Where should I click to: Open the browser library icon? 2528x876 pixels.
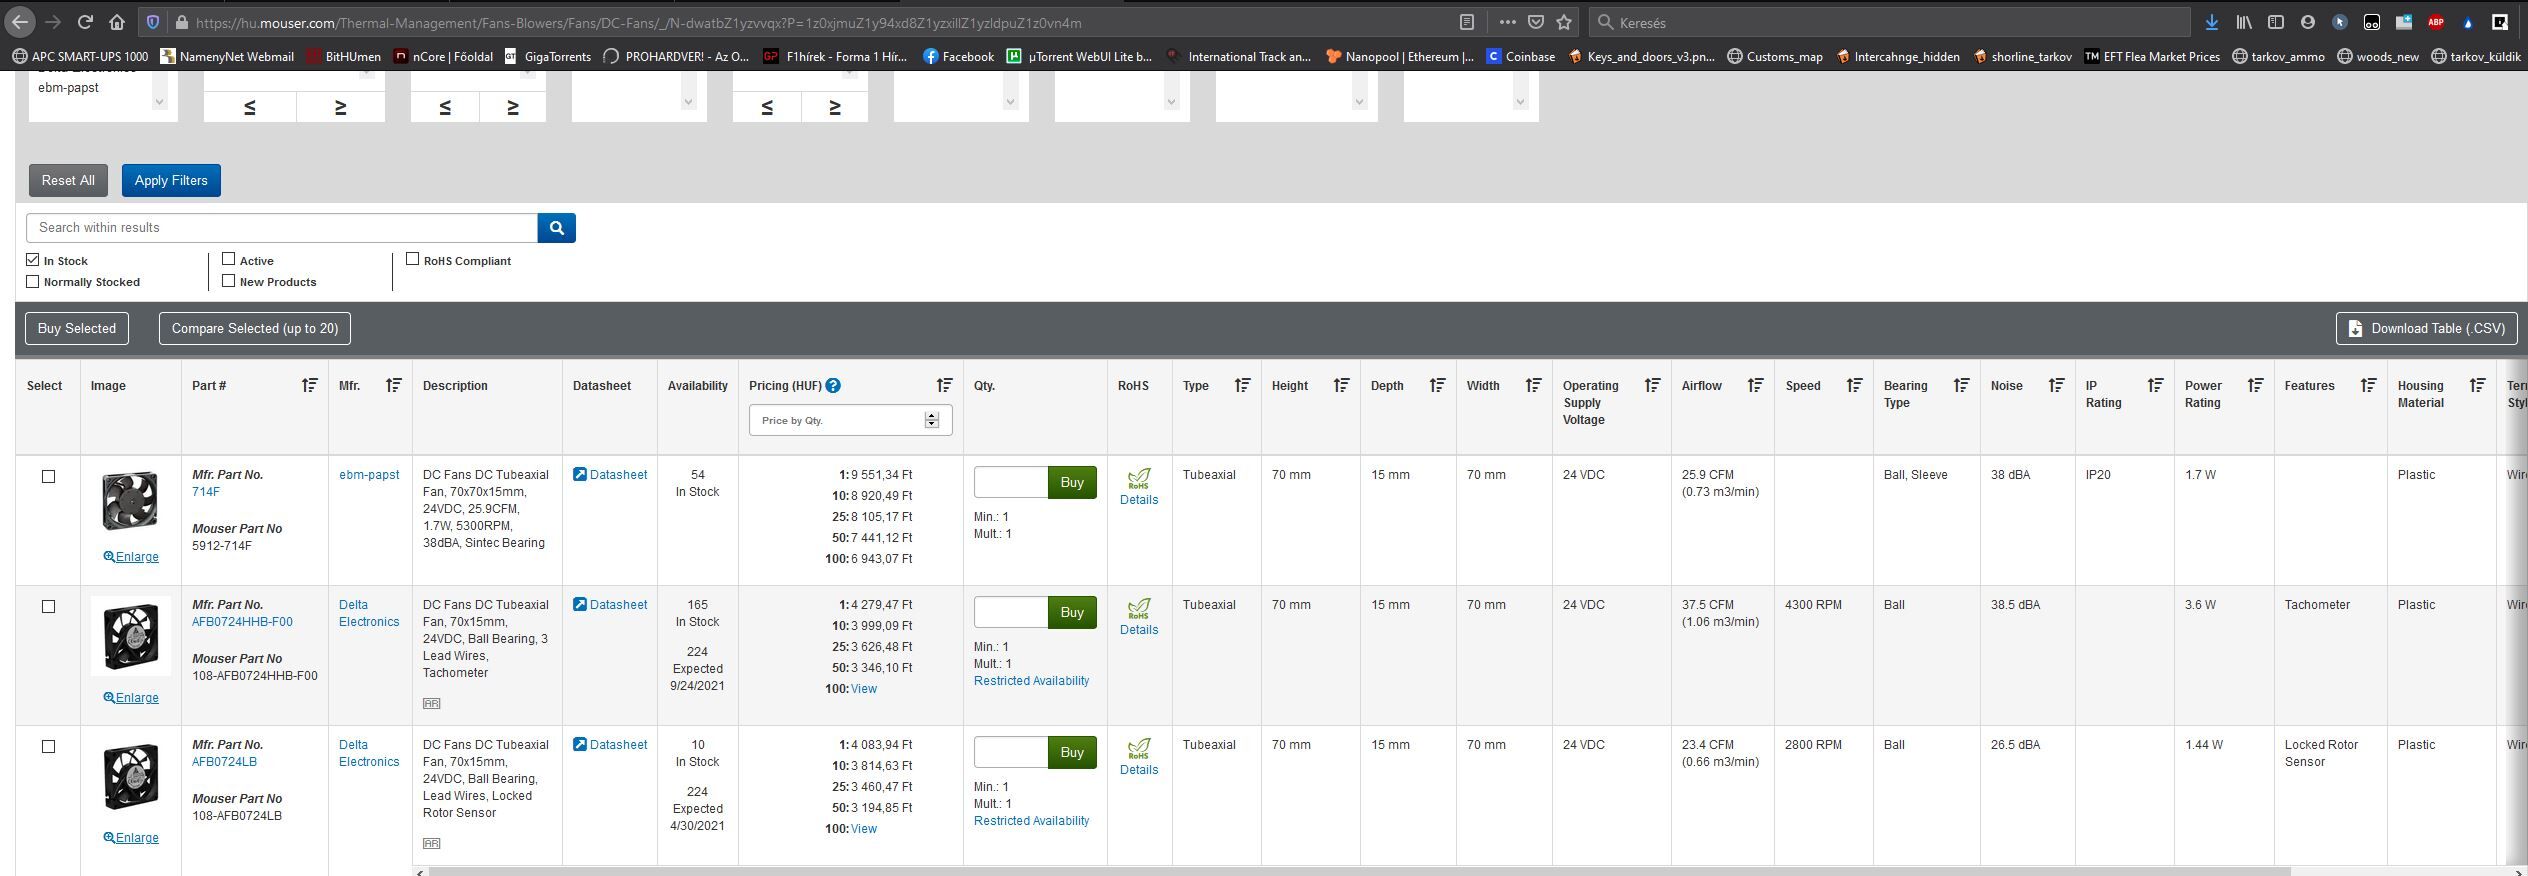[2244, 22]
